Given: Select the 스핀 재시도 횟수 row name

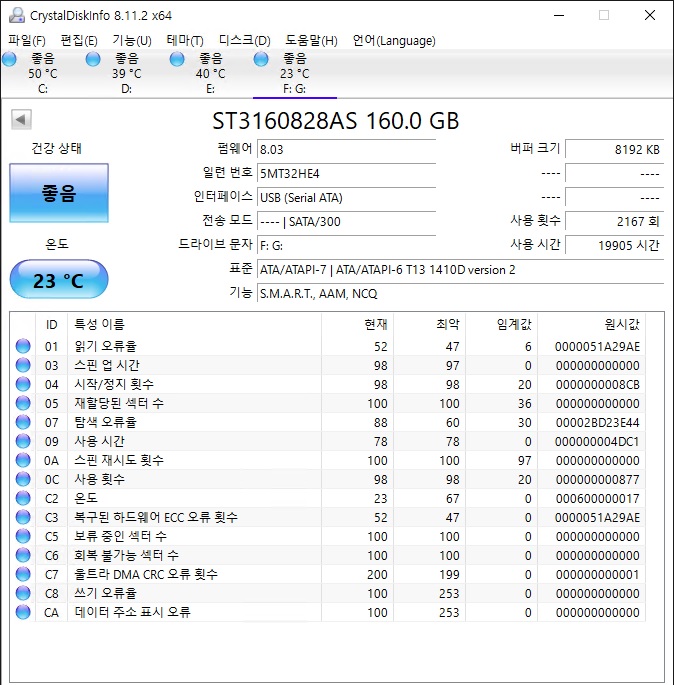Looking at the screenshot, I should pyautogui.click(x=119, y=460).
